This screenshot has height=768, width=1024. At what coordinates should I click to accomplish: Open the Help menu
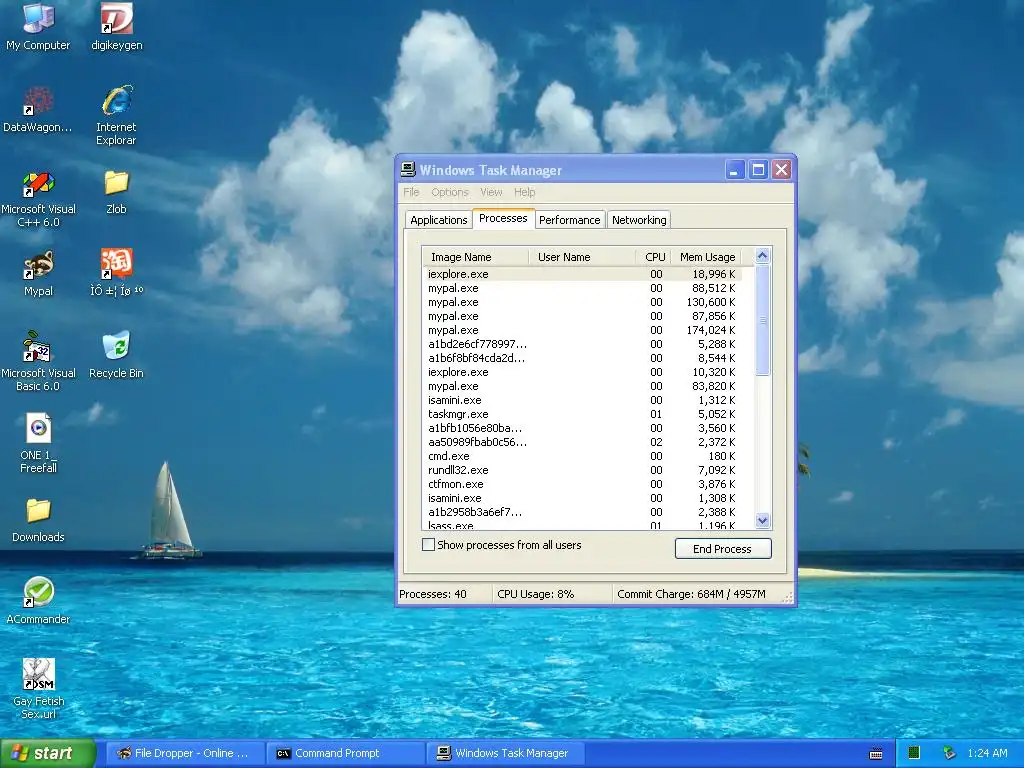coord(524,192)
